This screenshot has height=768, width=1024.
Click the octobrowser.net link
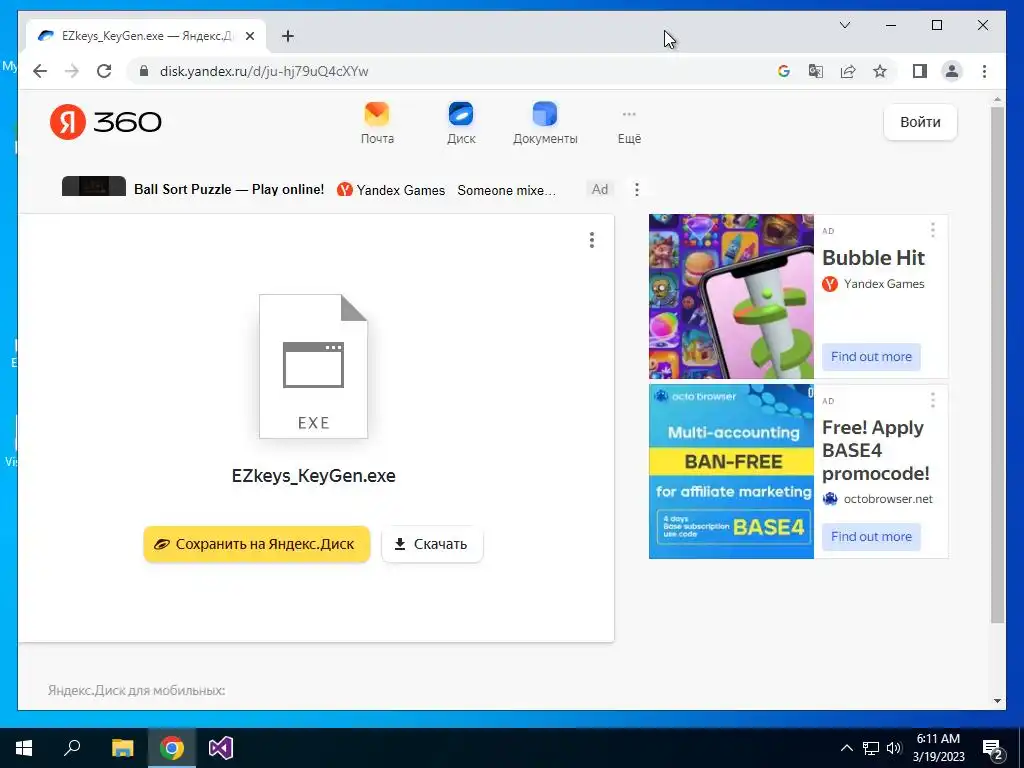coord(888,499)
